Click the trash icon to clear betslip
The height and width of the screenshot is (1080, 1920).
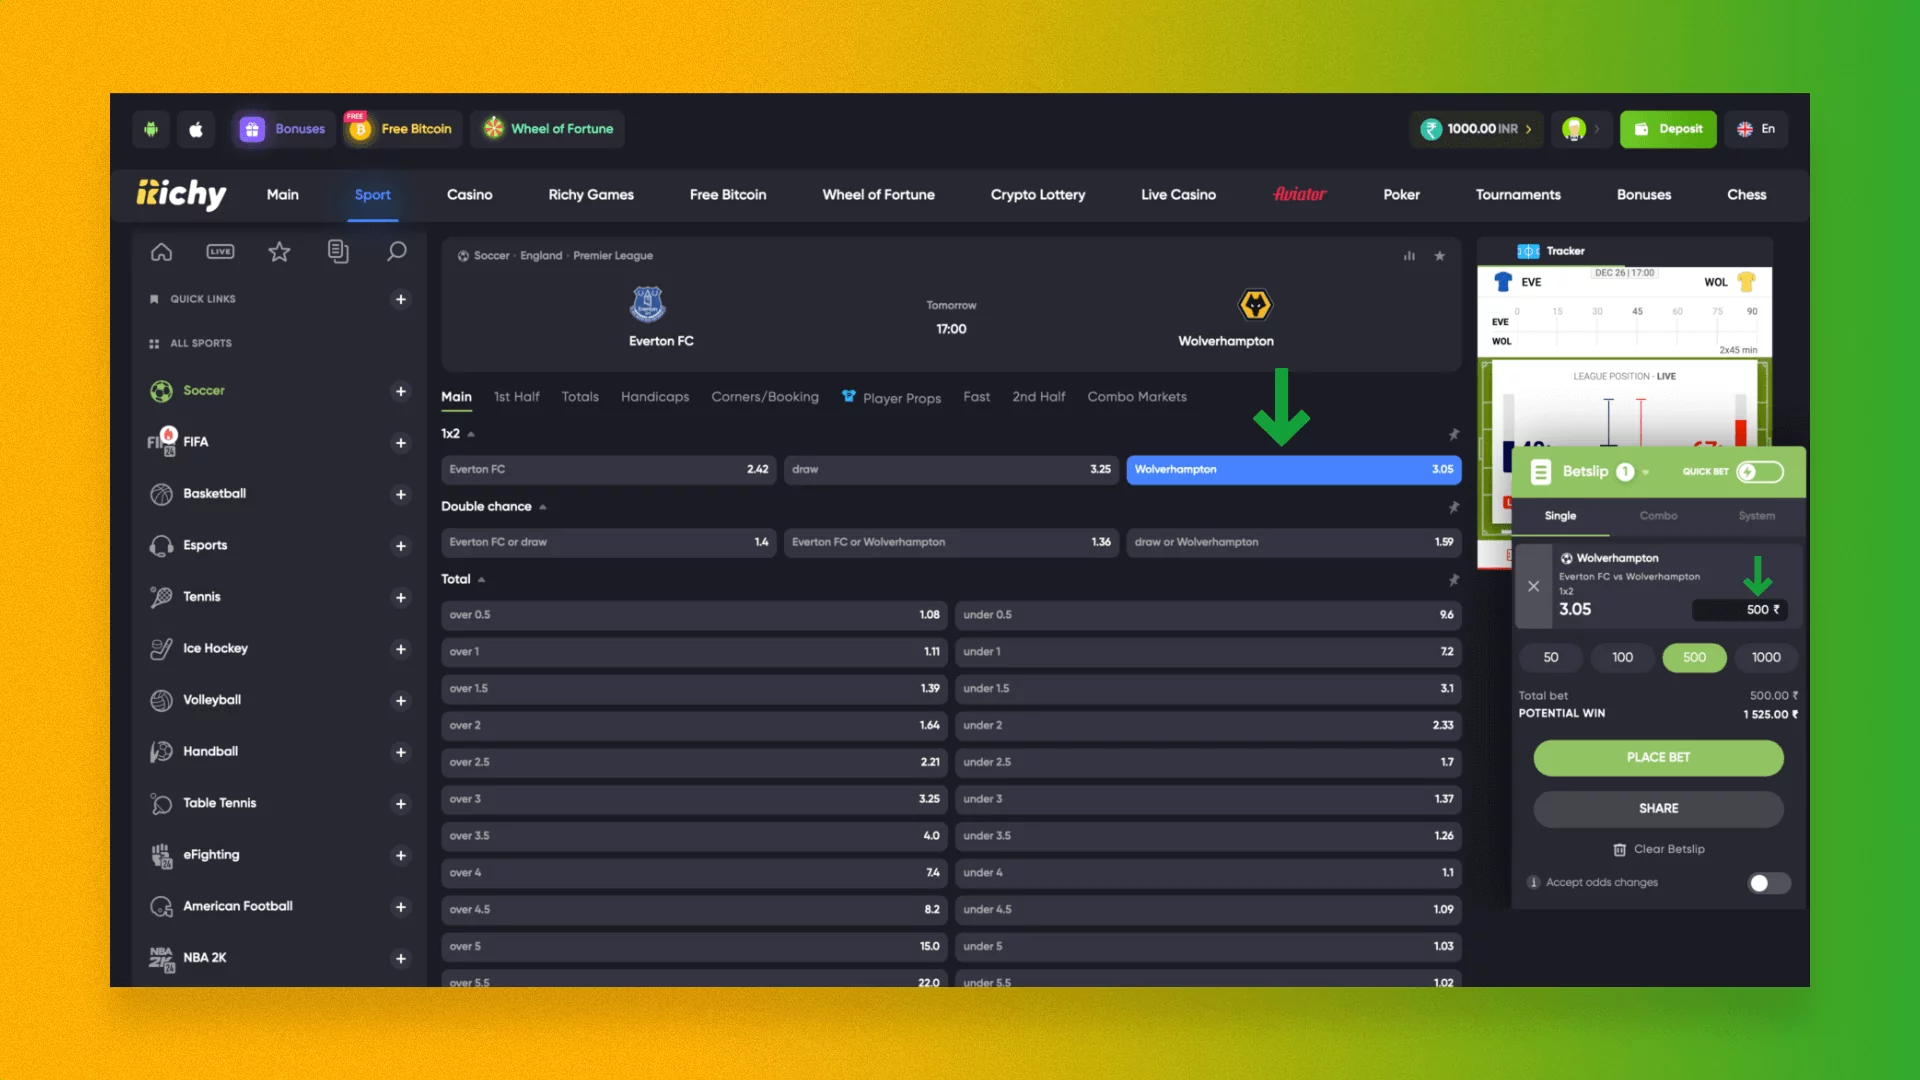tap(1619, 849)
